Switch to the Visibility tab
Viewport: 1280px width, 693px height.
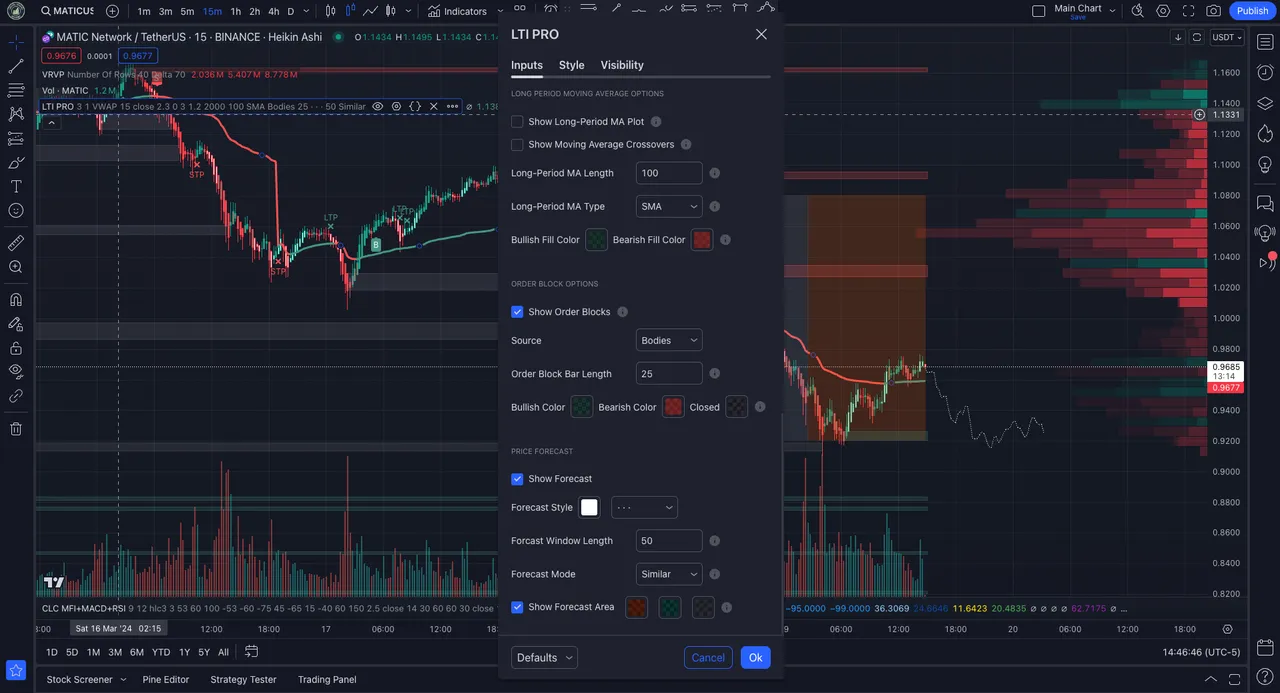coord(622,65)
